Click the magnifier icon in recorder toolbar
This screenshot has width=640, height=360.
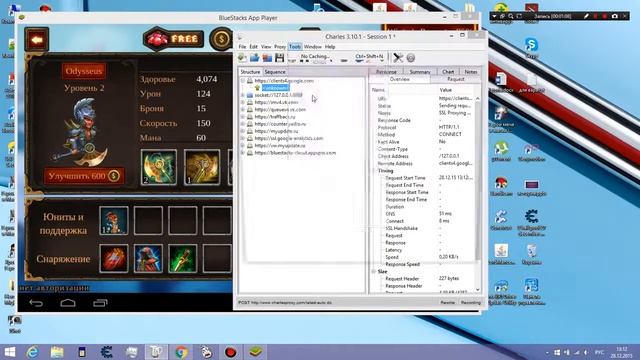pyautogui.click(x=511, y=16)
